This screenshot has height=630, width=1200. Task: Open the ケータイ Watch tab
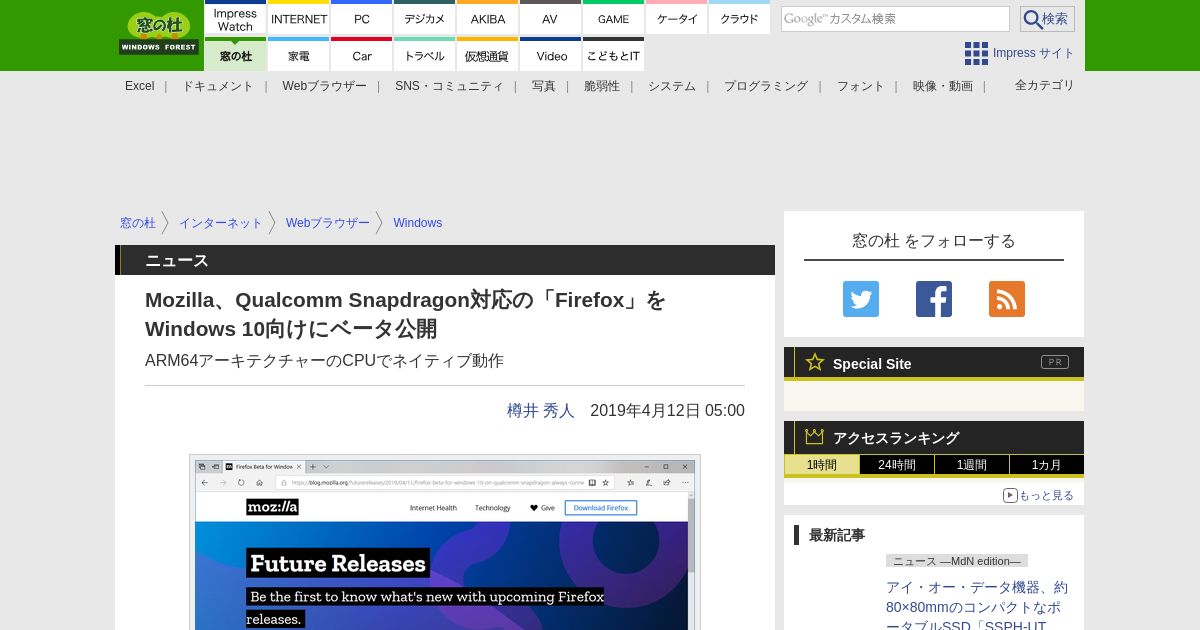677,18
